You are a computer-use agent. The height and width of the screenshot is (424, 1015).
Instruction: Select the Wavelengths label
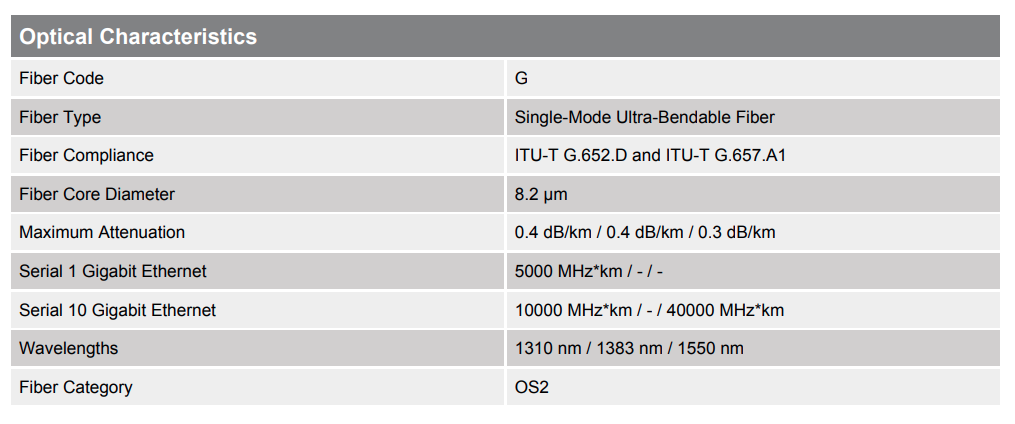tap(68, 348)
